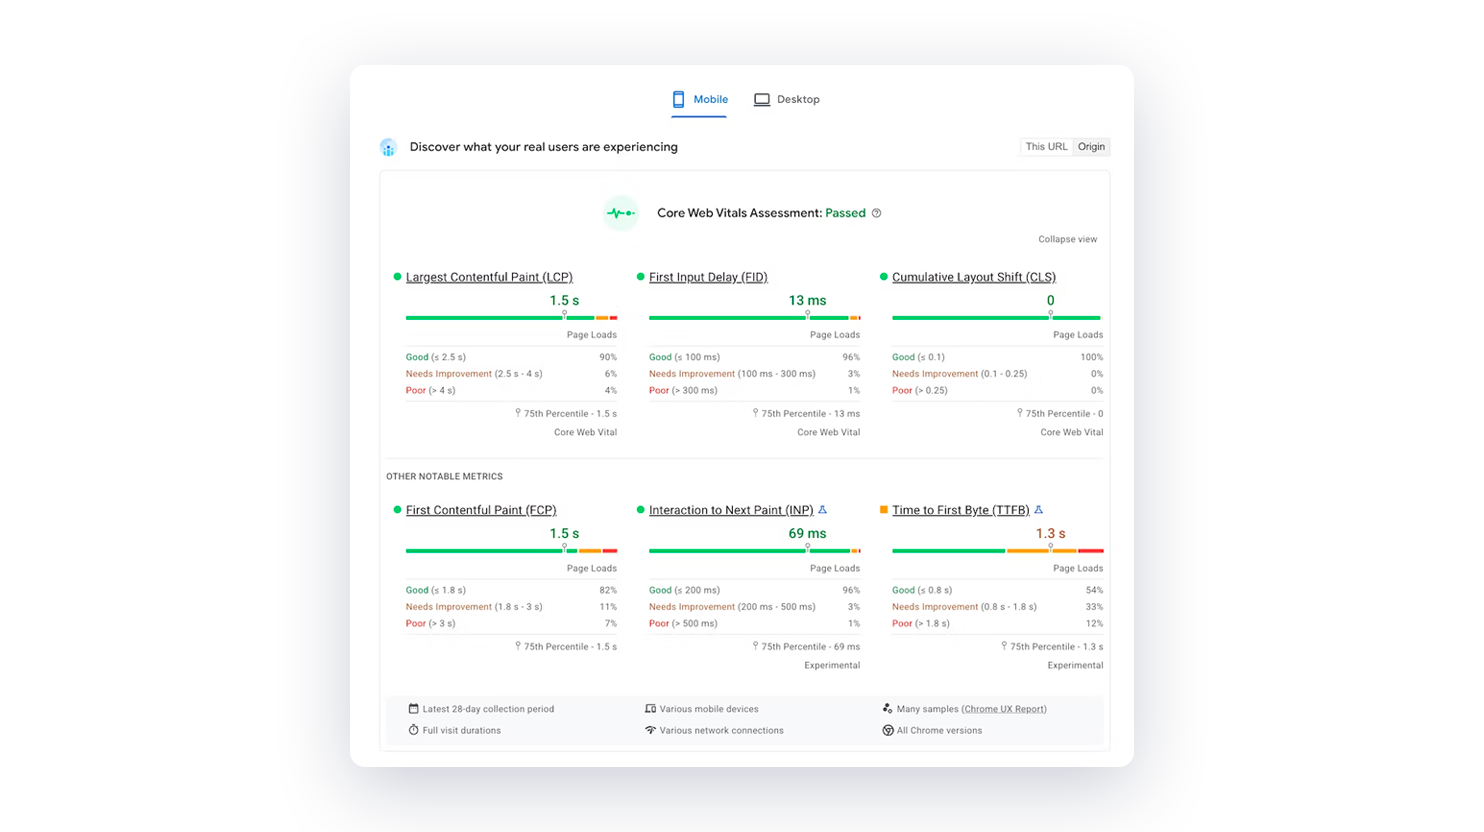Open the Chrome UX Report link
The image size is (1484, 832).
[x=1004, y=709]
